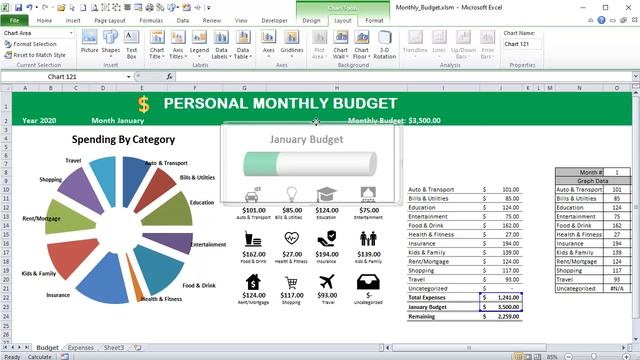
Task: Switch to the Page Layout tab
Action: point(110,20)
